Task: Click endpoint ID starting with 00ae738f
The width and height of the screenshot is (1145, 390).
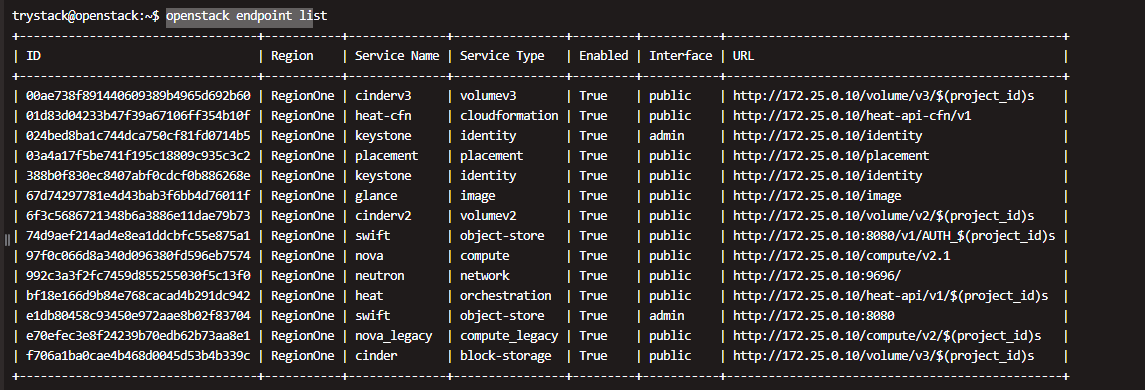Action: pos(139,96)
